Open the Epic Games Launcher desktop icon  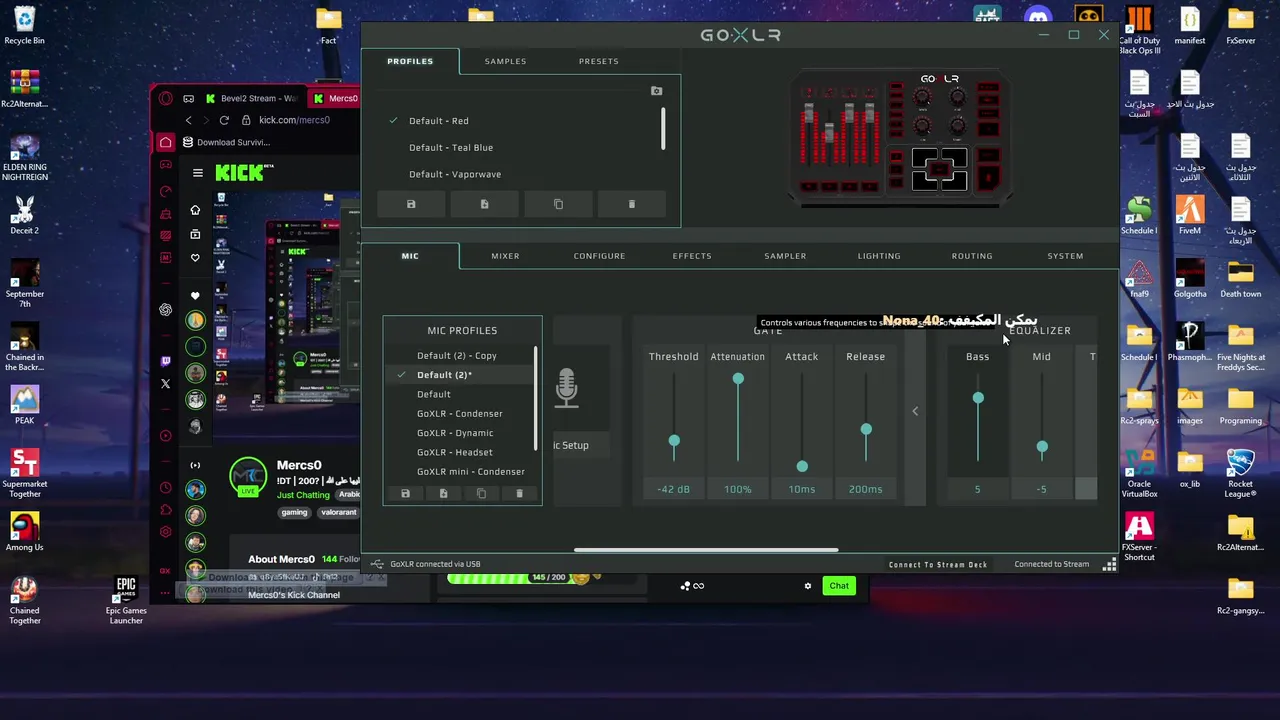(126, 600)
